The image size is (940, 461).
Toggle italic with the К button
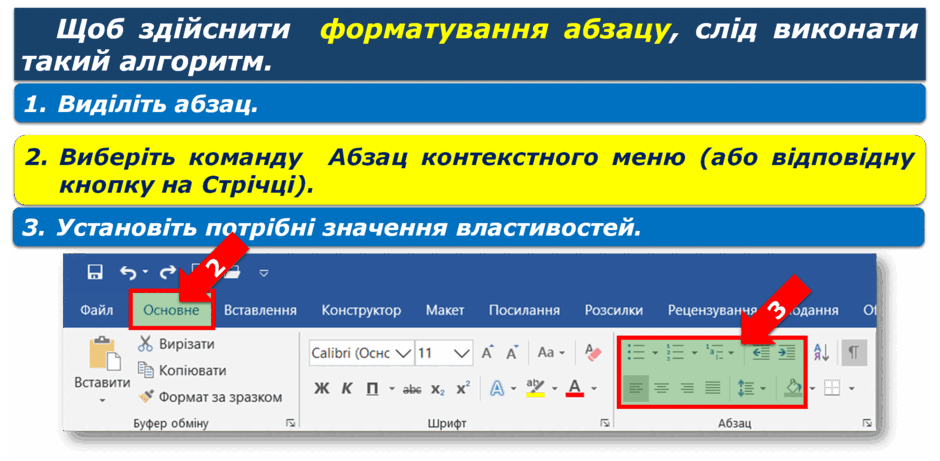point(347,388)
